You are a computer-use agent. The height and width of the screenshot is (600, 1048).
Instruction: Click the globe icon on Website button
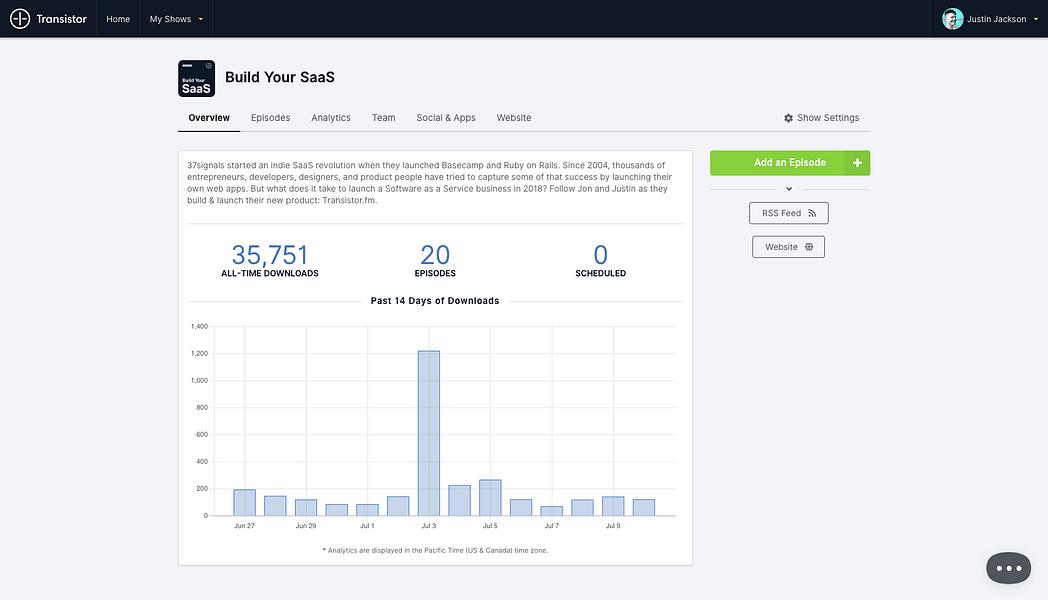(x=809, y=247)
